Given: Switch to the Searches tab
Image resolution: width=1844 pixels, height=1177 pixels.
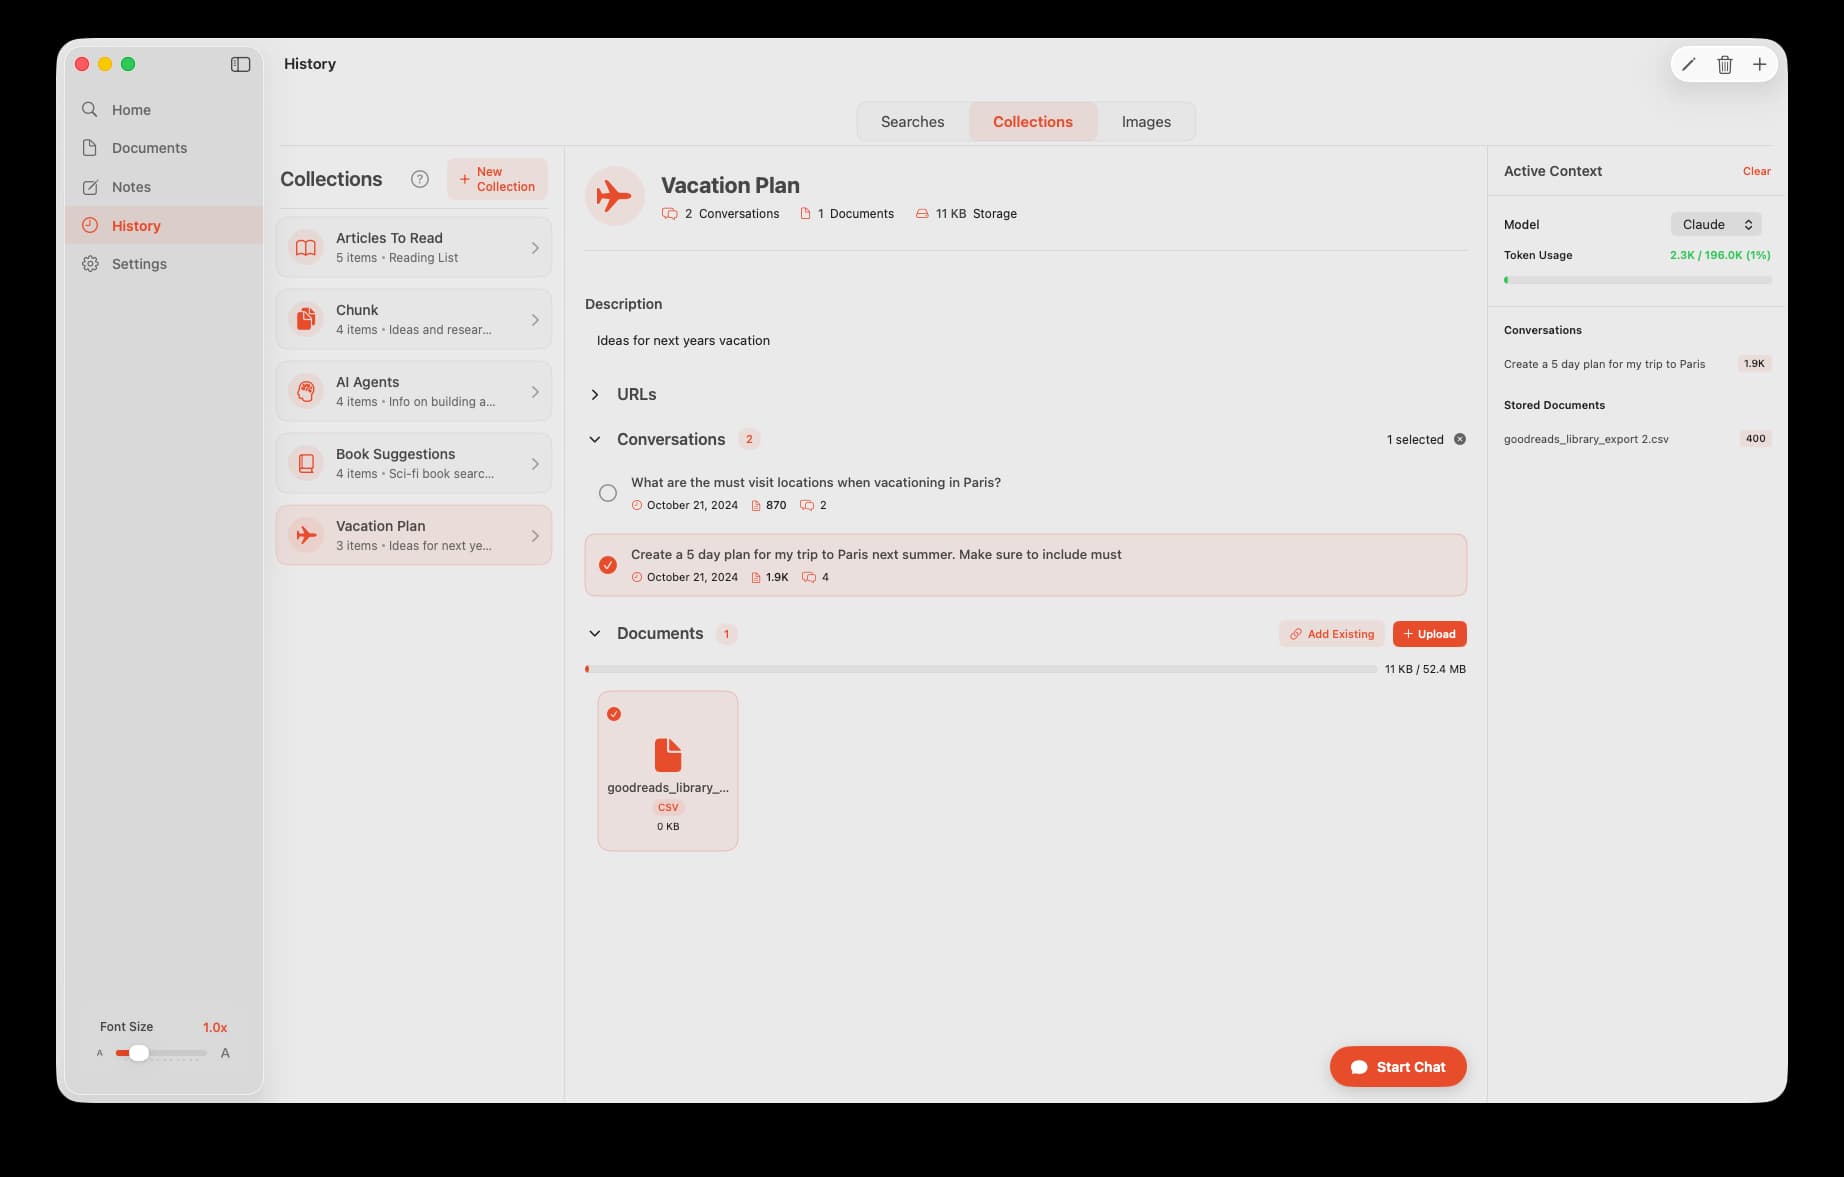Looking at the screenshot, I should coord(911,121).
